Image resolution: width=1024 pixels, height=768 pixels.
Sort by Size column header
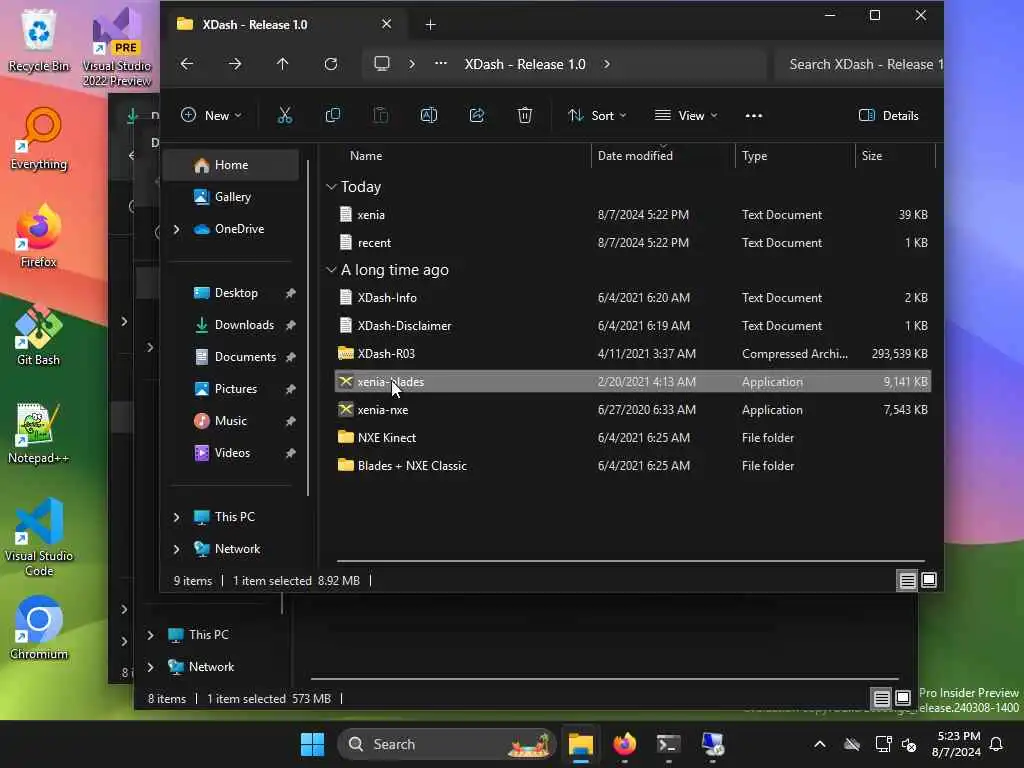[x=895, y=156]
